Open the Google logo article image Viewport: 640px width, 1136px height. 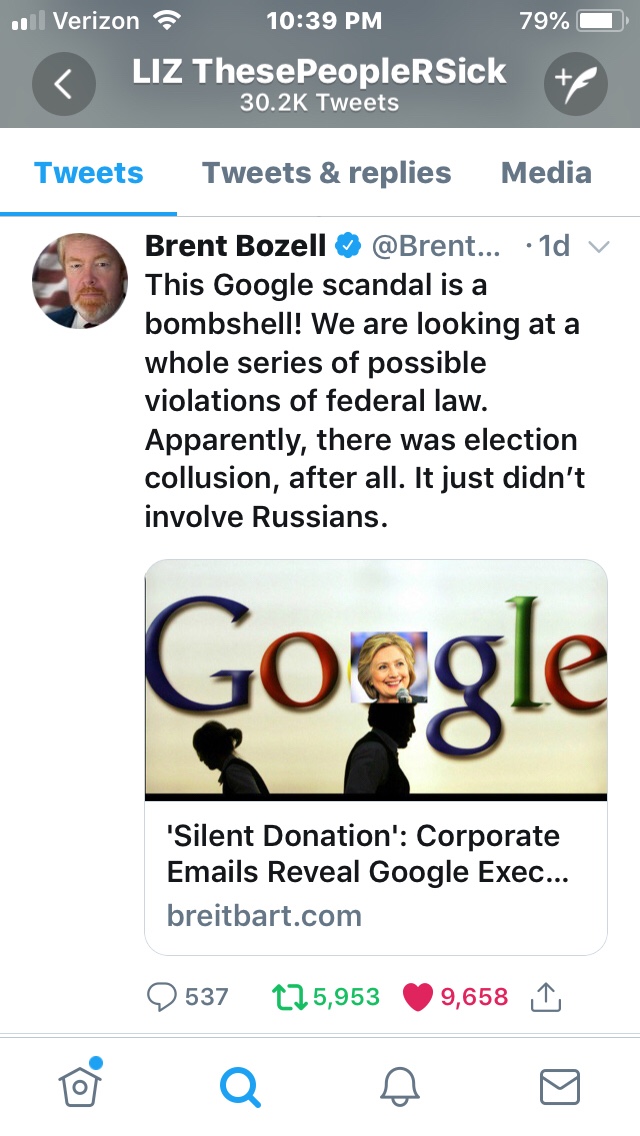pyautogui.click(x=376, y=678)
